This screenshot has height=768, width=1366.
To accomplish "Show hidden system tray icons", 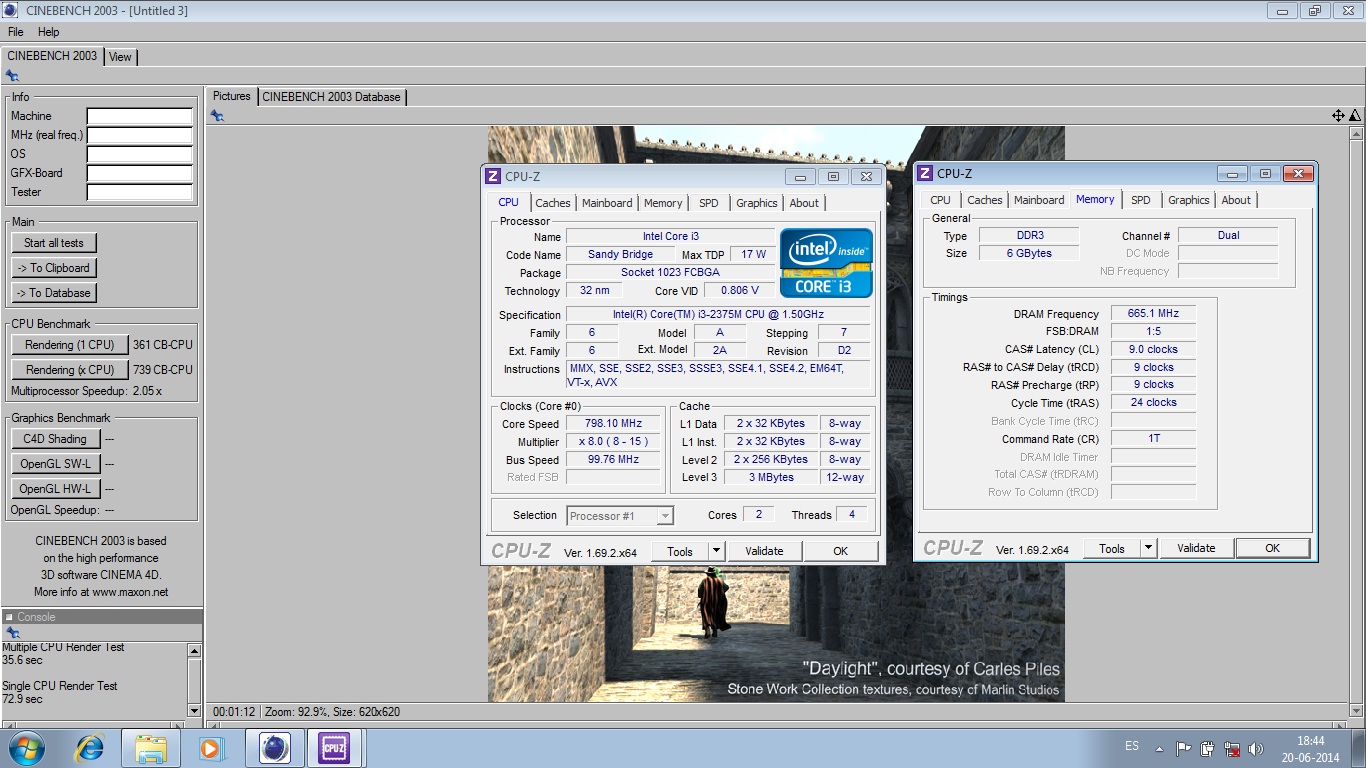I will (x=1160, y=748).
